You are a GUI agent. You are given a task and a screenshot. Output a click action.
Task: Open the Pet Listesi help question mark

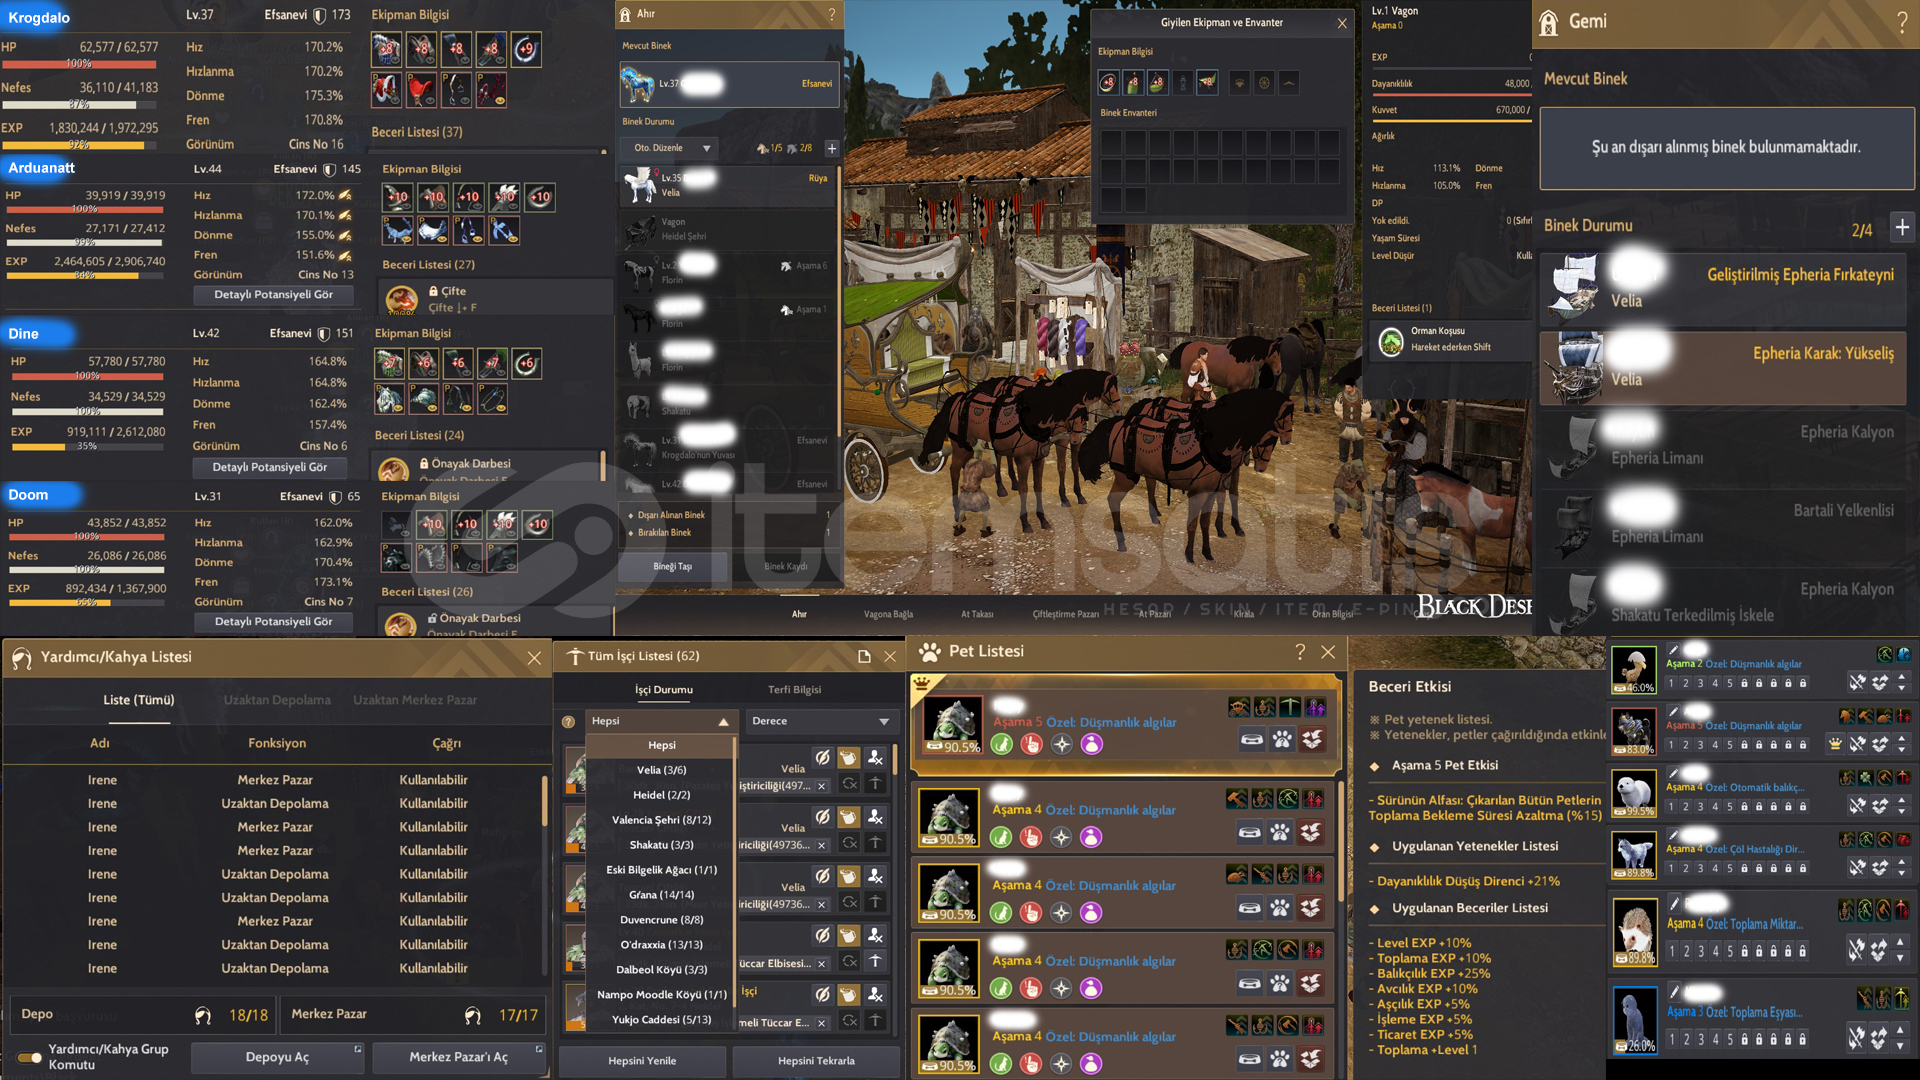(1299, 652)
